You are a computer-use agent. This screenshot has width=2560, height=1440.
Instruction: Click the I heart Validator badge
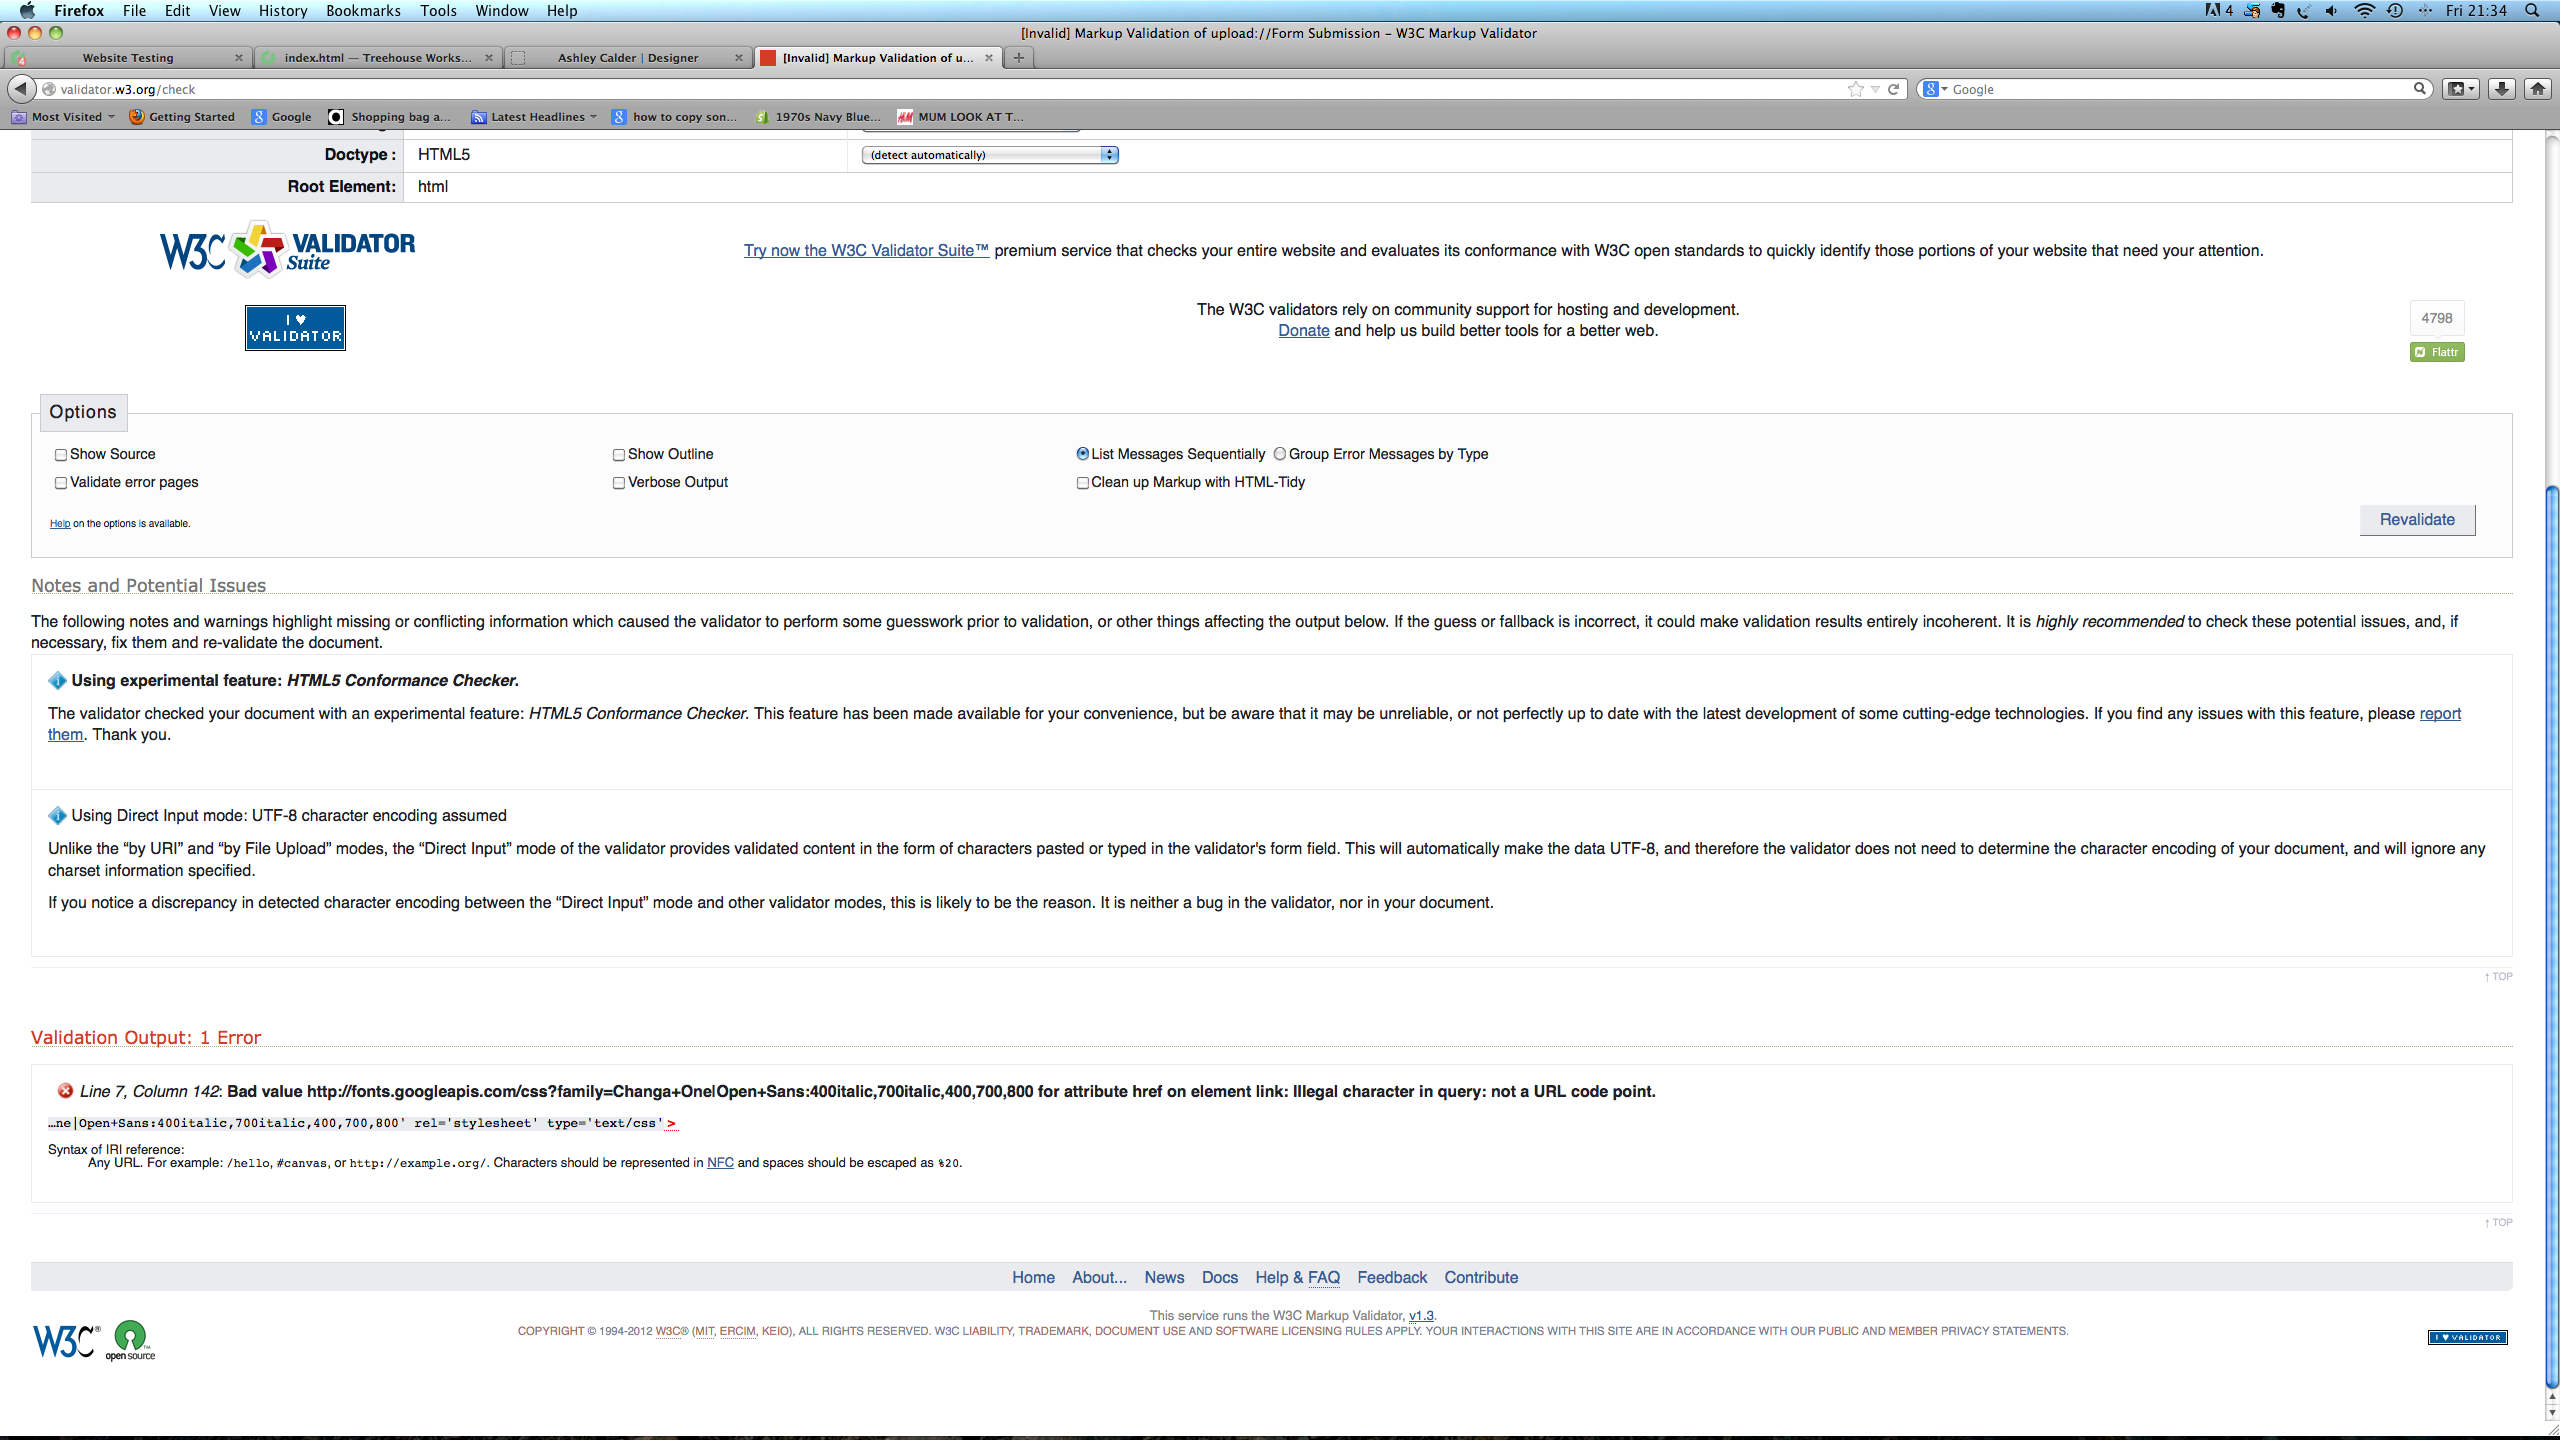(295, 328)
